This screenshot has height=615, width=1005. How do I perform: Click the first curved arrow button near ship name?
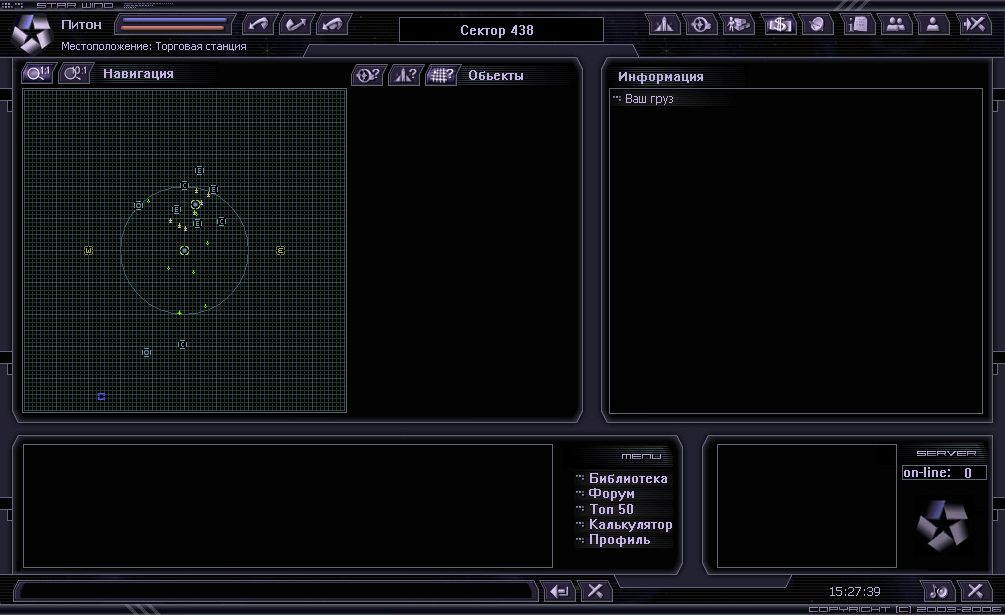point(261,24)
